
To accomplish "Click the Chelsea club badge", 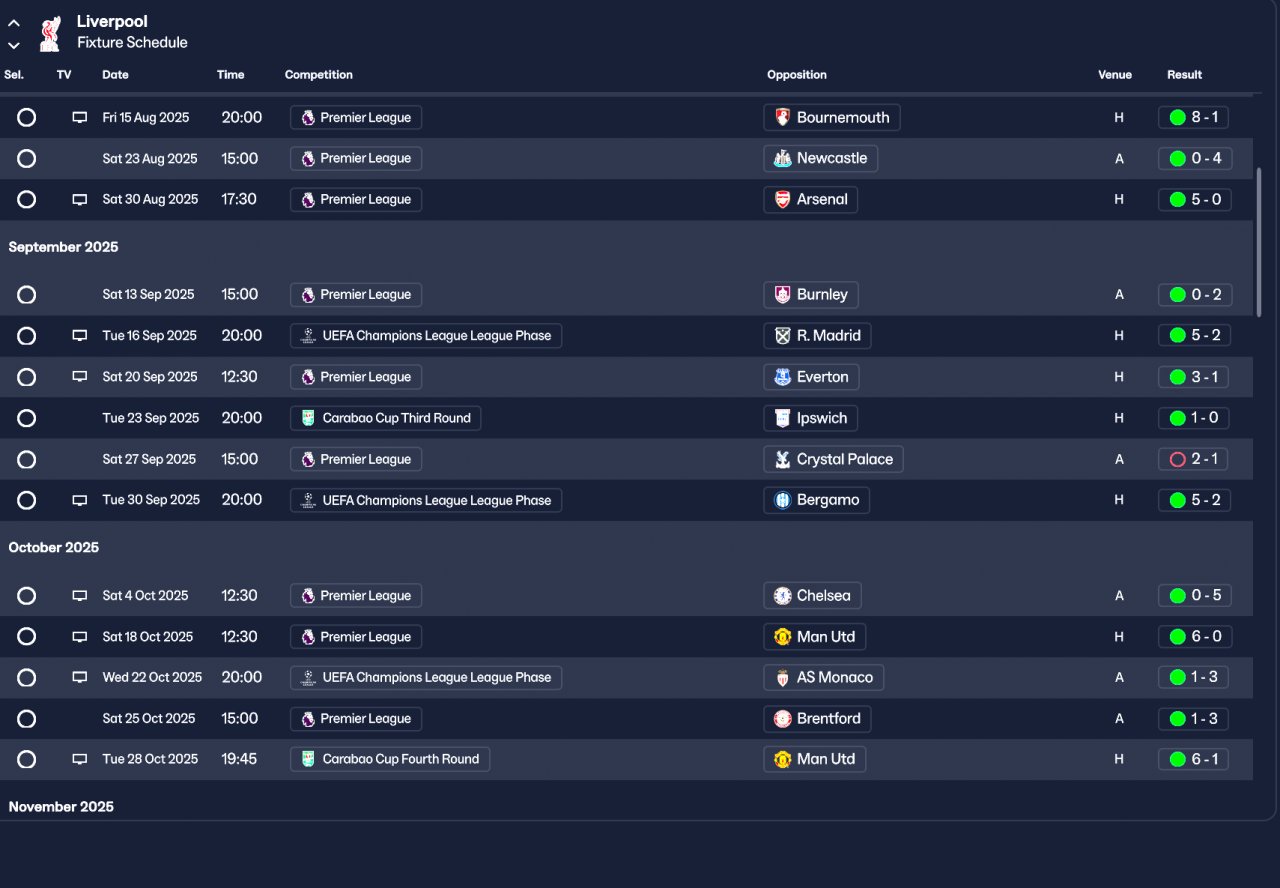I will point(783,596).
